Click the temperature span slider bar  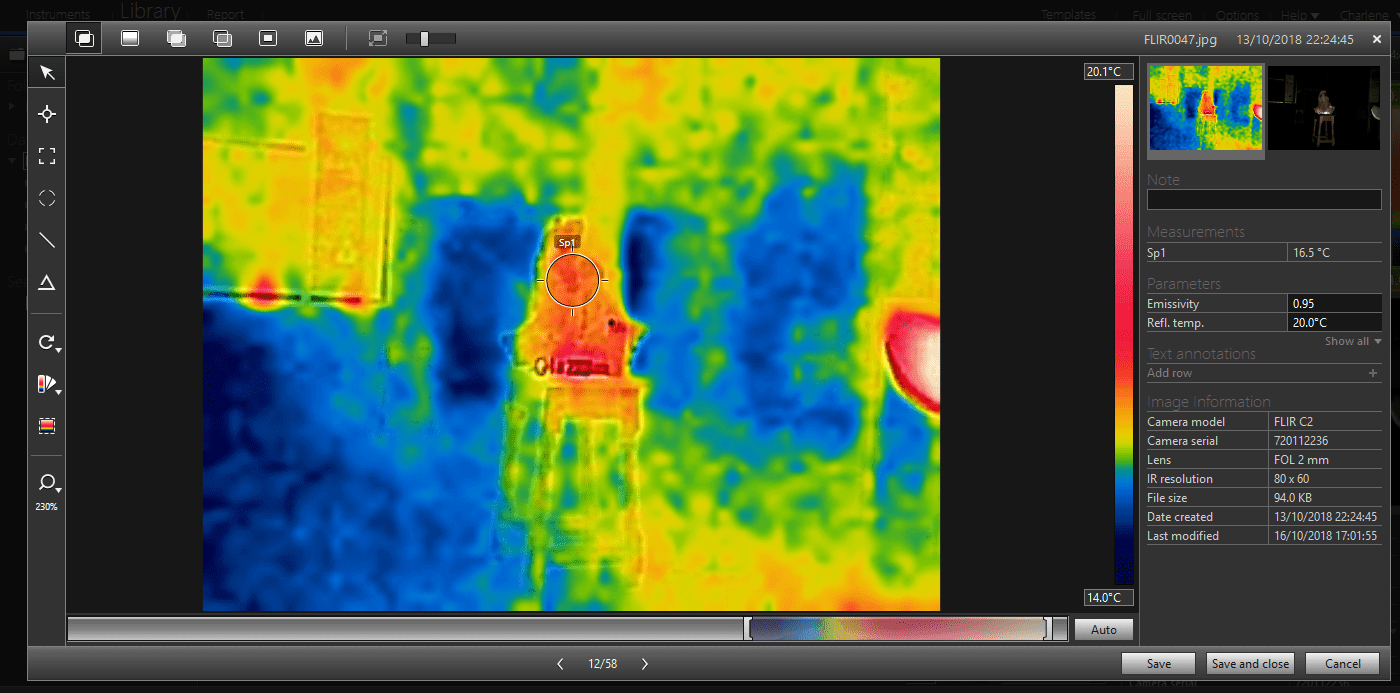(897, 629)
